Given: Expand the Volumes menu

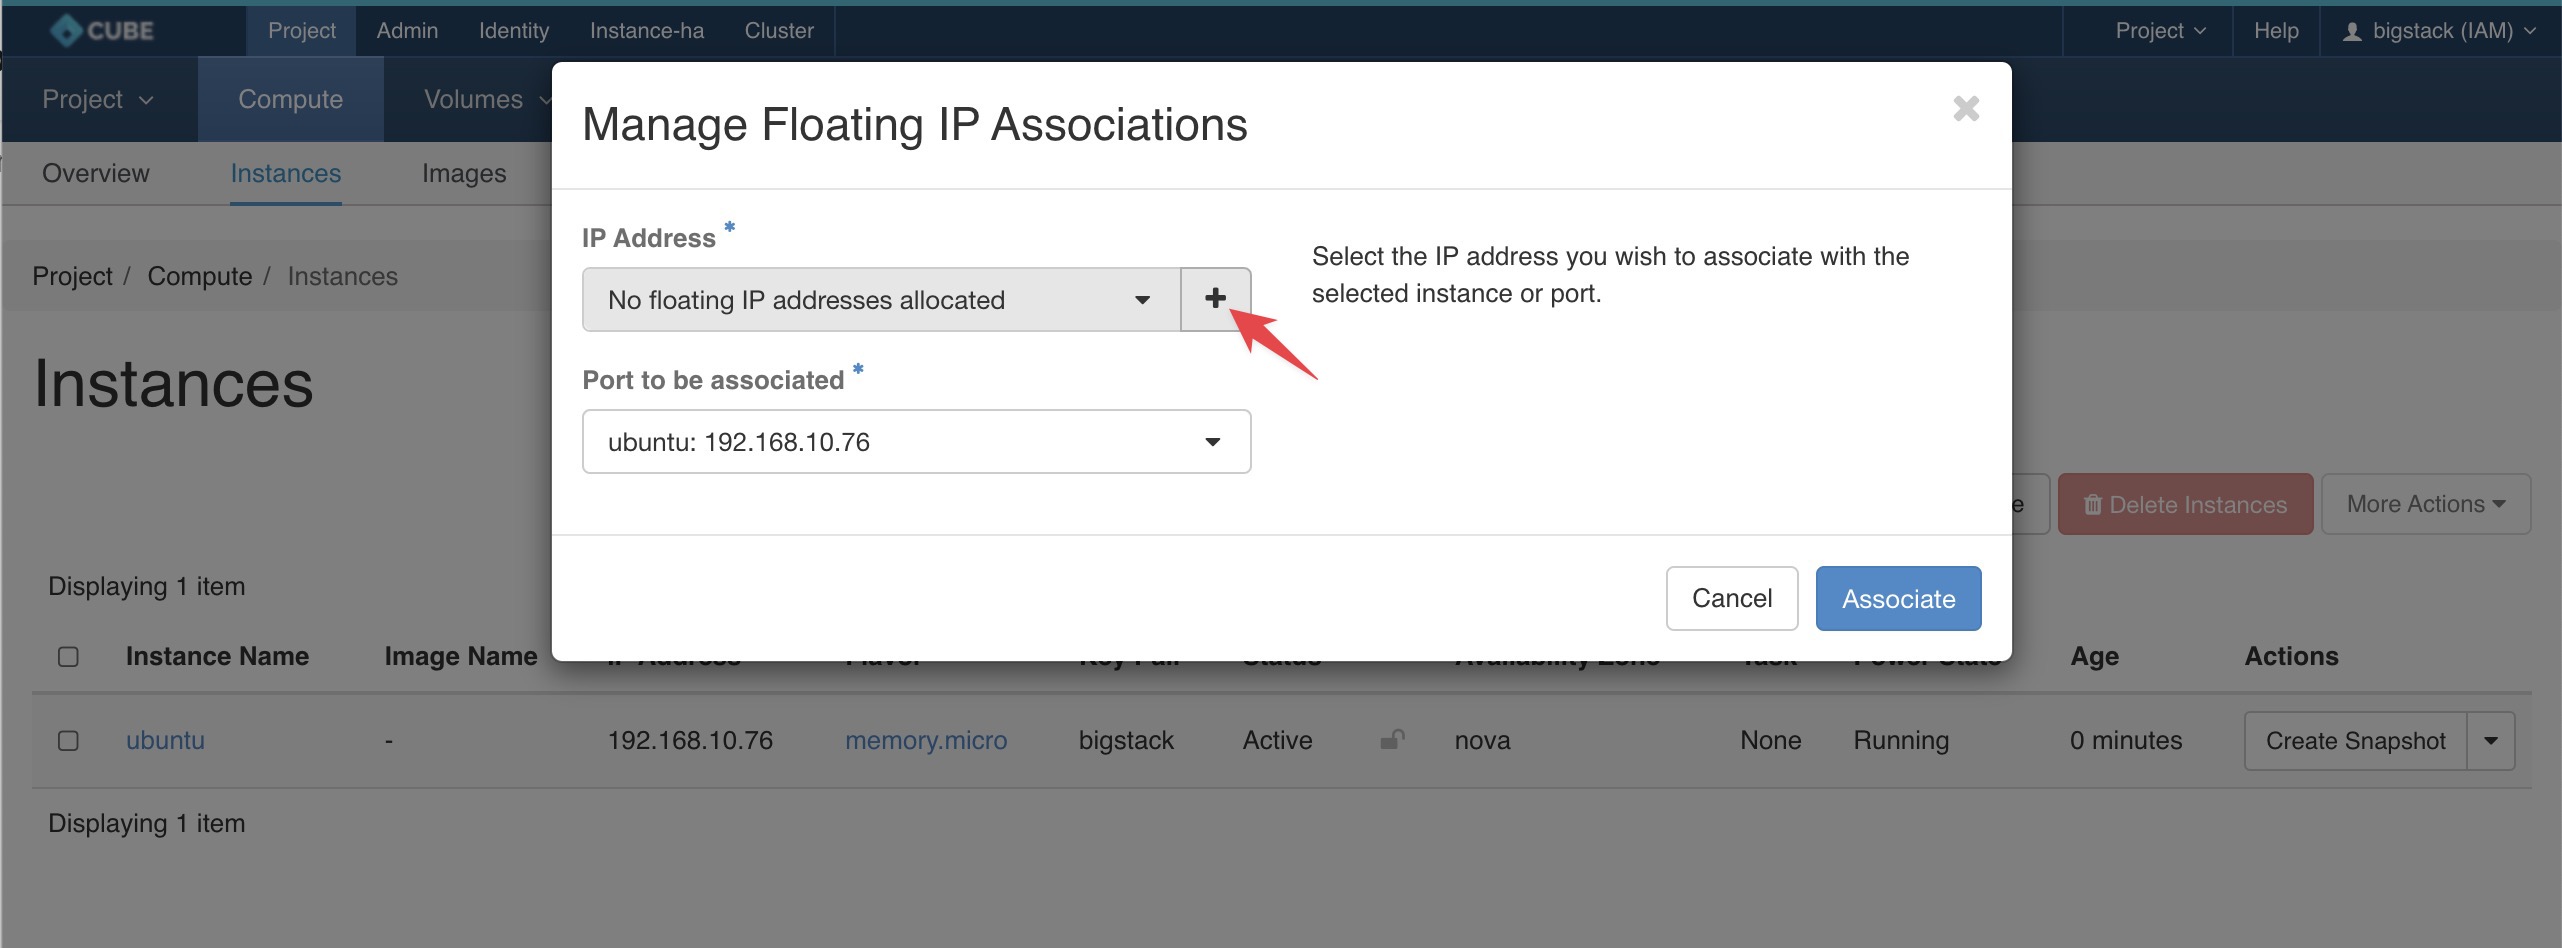Looking at the screenshot, I should (487, 99).
